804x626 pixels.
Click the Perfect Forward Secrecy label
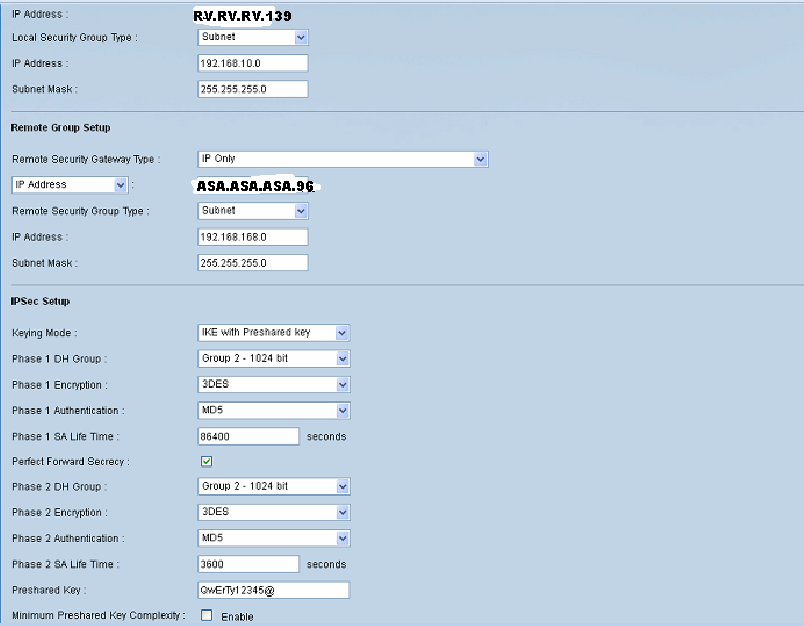point(71,461)
